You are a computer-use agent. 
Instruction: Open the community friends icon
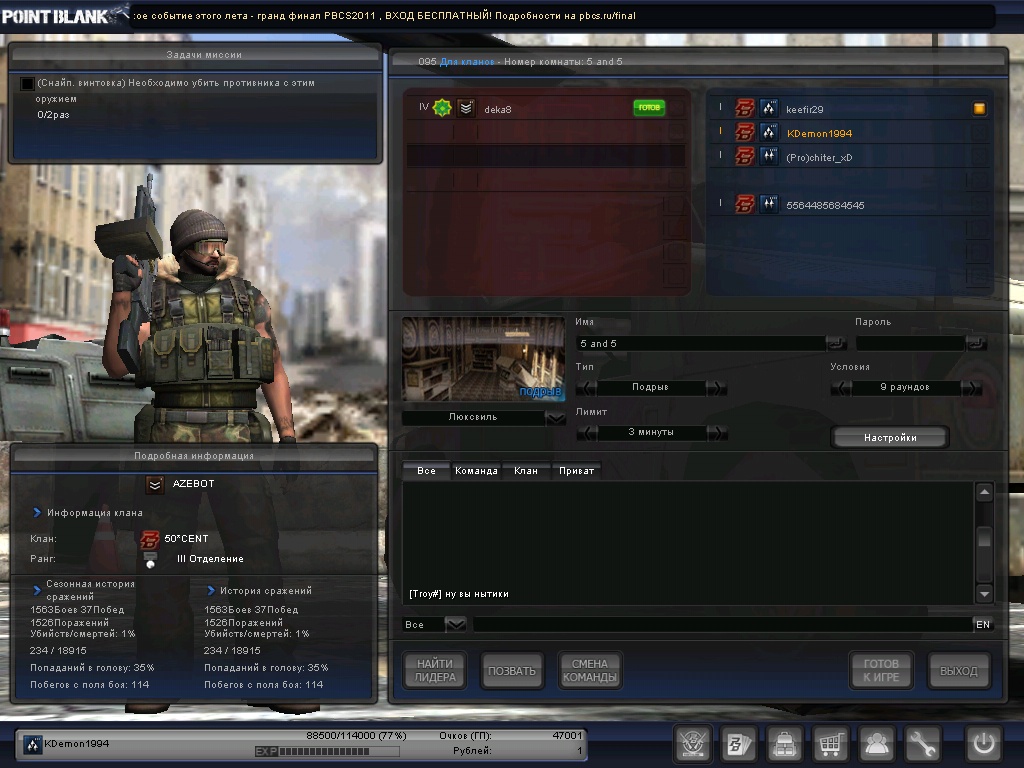(876, 744)
